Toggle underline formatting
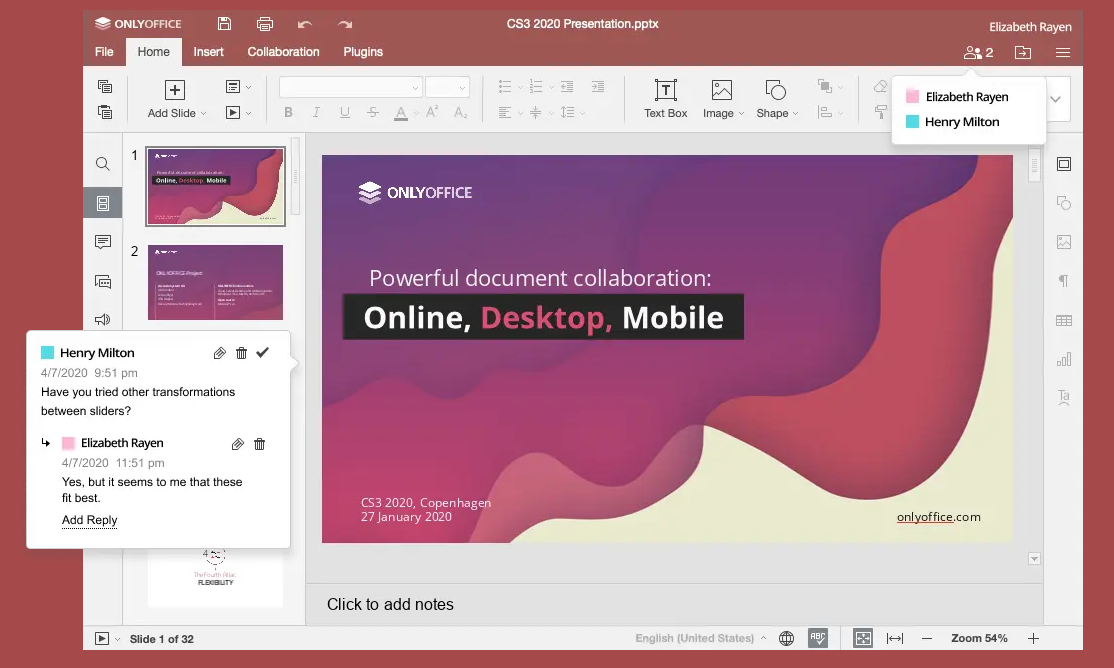This screenshot has width=1114, height=668. pos(345,112)
